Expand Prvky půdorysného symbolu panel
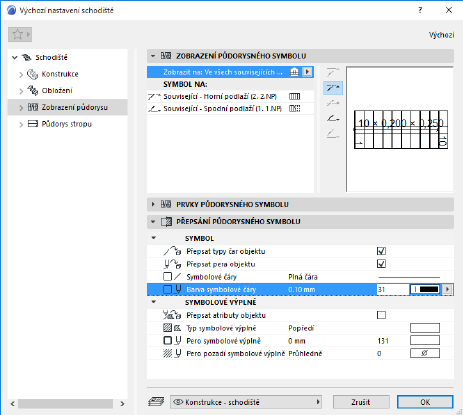The height and width of the screenshot is (415, 463). 153,204
